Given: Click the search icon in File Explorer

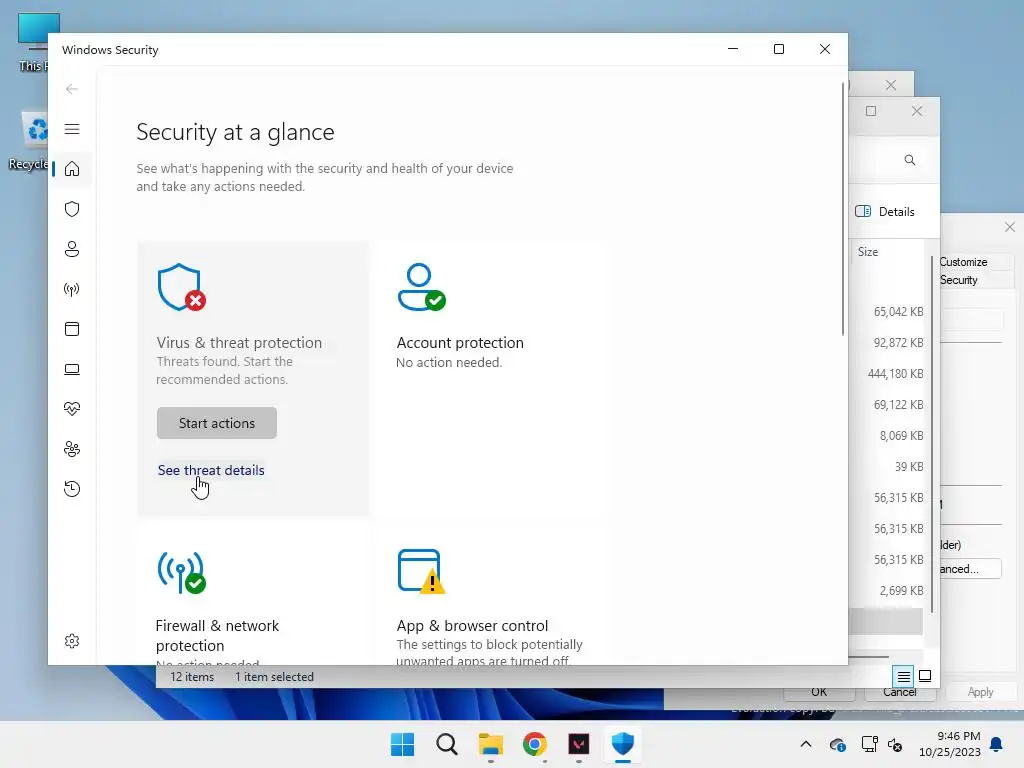Looking at the screenshot, I should coord(910,160).
